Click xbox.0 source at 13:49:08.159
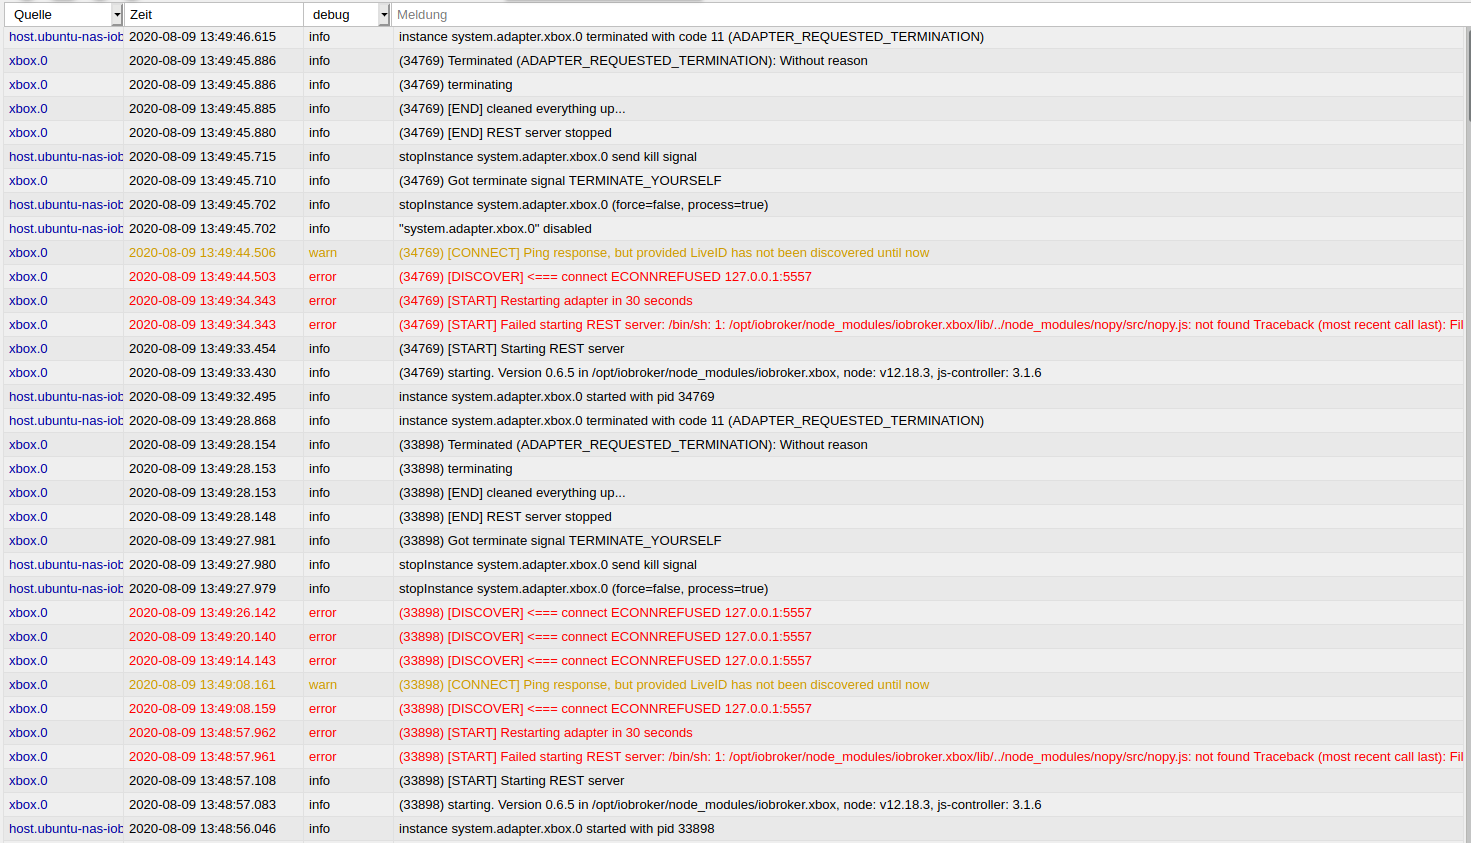The image size is (1471, 843). pyautogui.click(x=28, y=709)
